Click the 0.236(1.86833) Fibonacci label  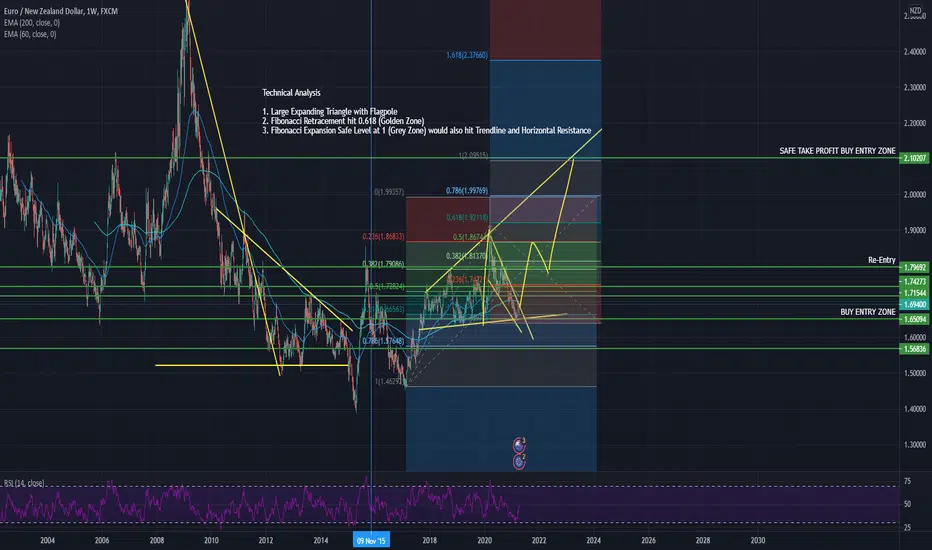pos(383,237)
